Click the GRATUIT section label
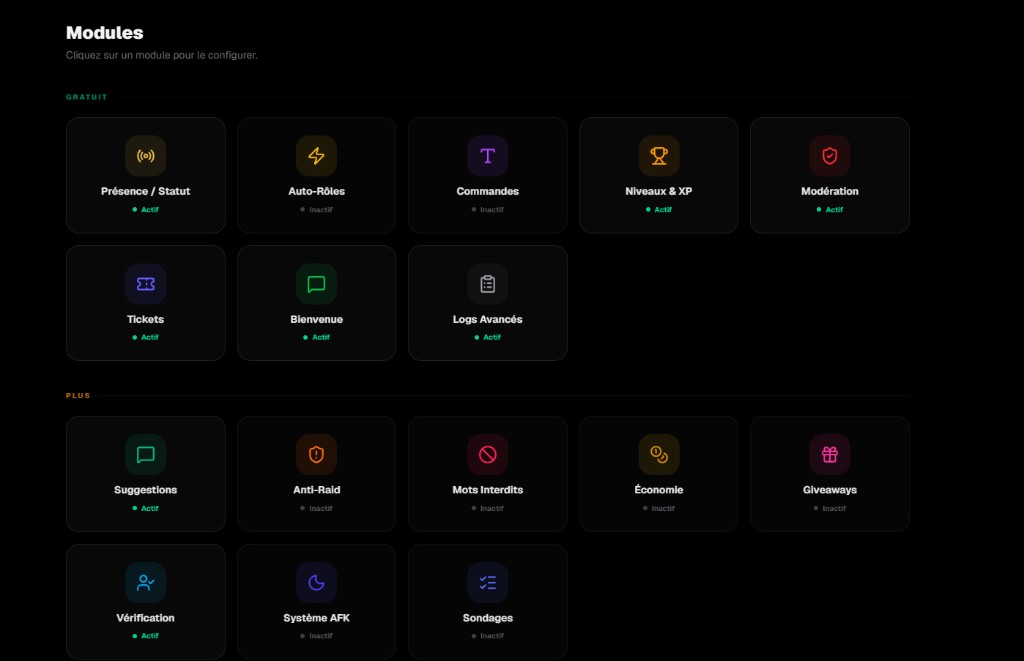 (x=86, y=97)
